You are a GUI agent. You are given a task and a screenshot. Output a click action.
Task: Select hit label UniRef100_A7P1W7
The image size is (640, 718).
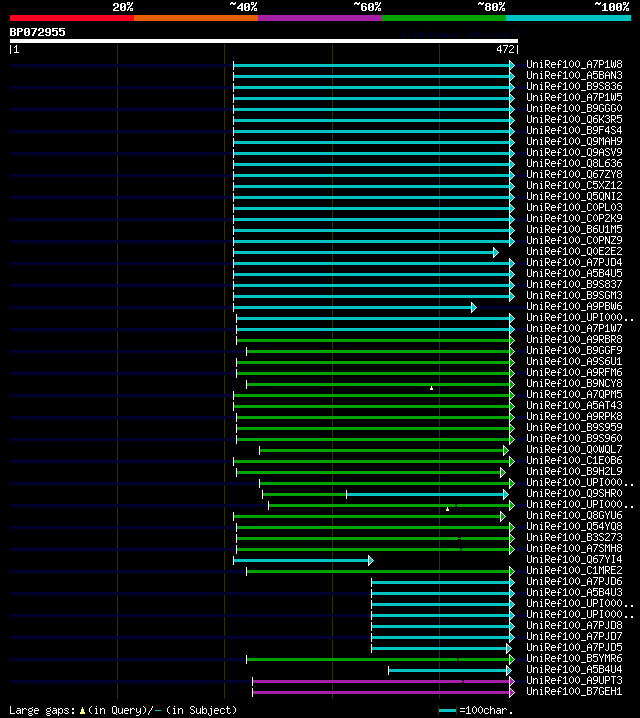tap(574, 328)
